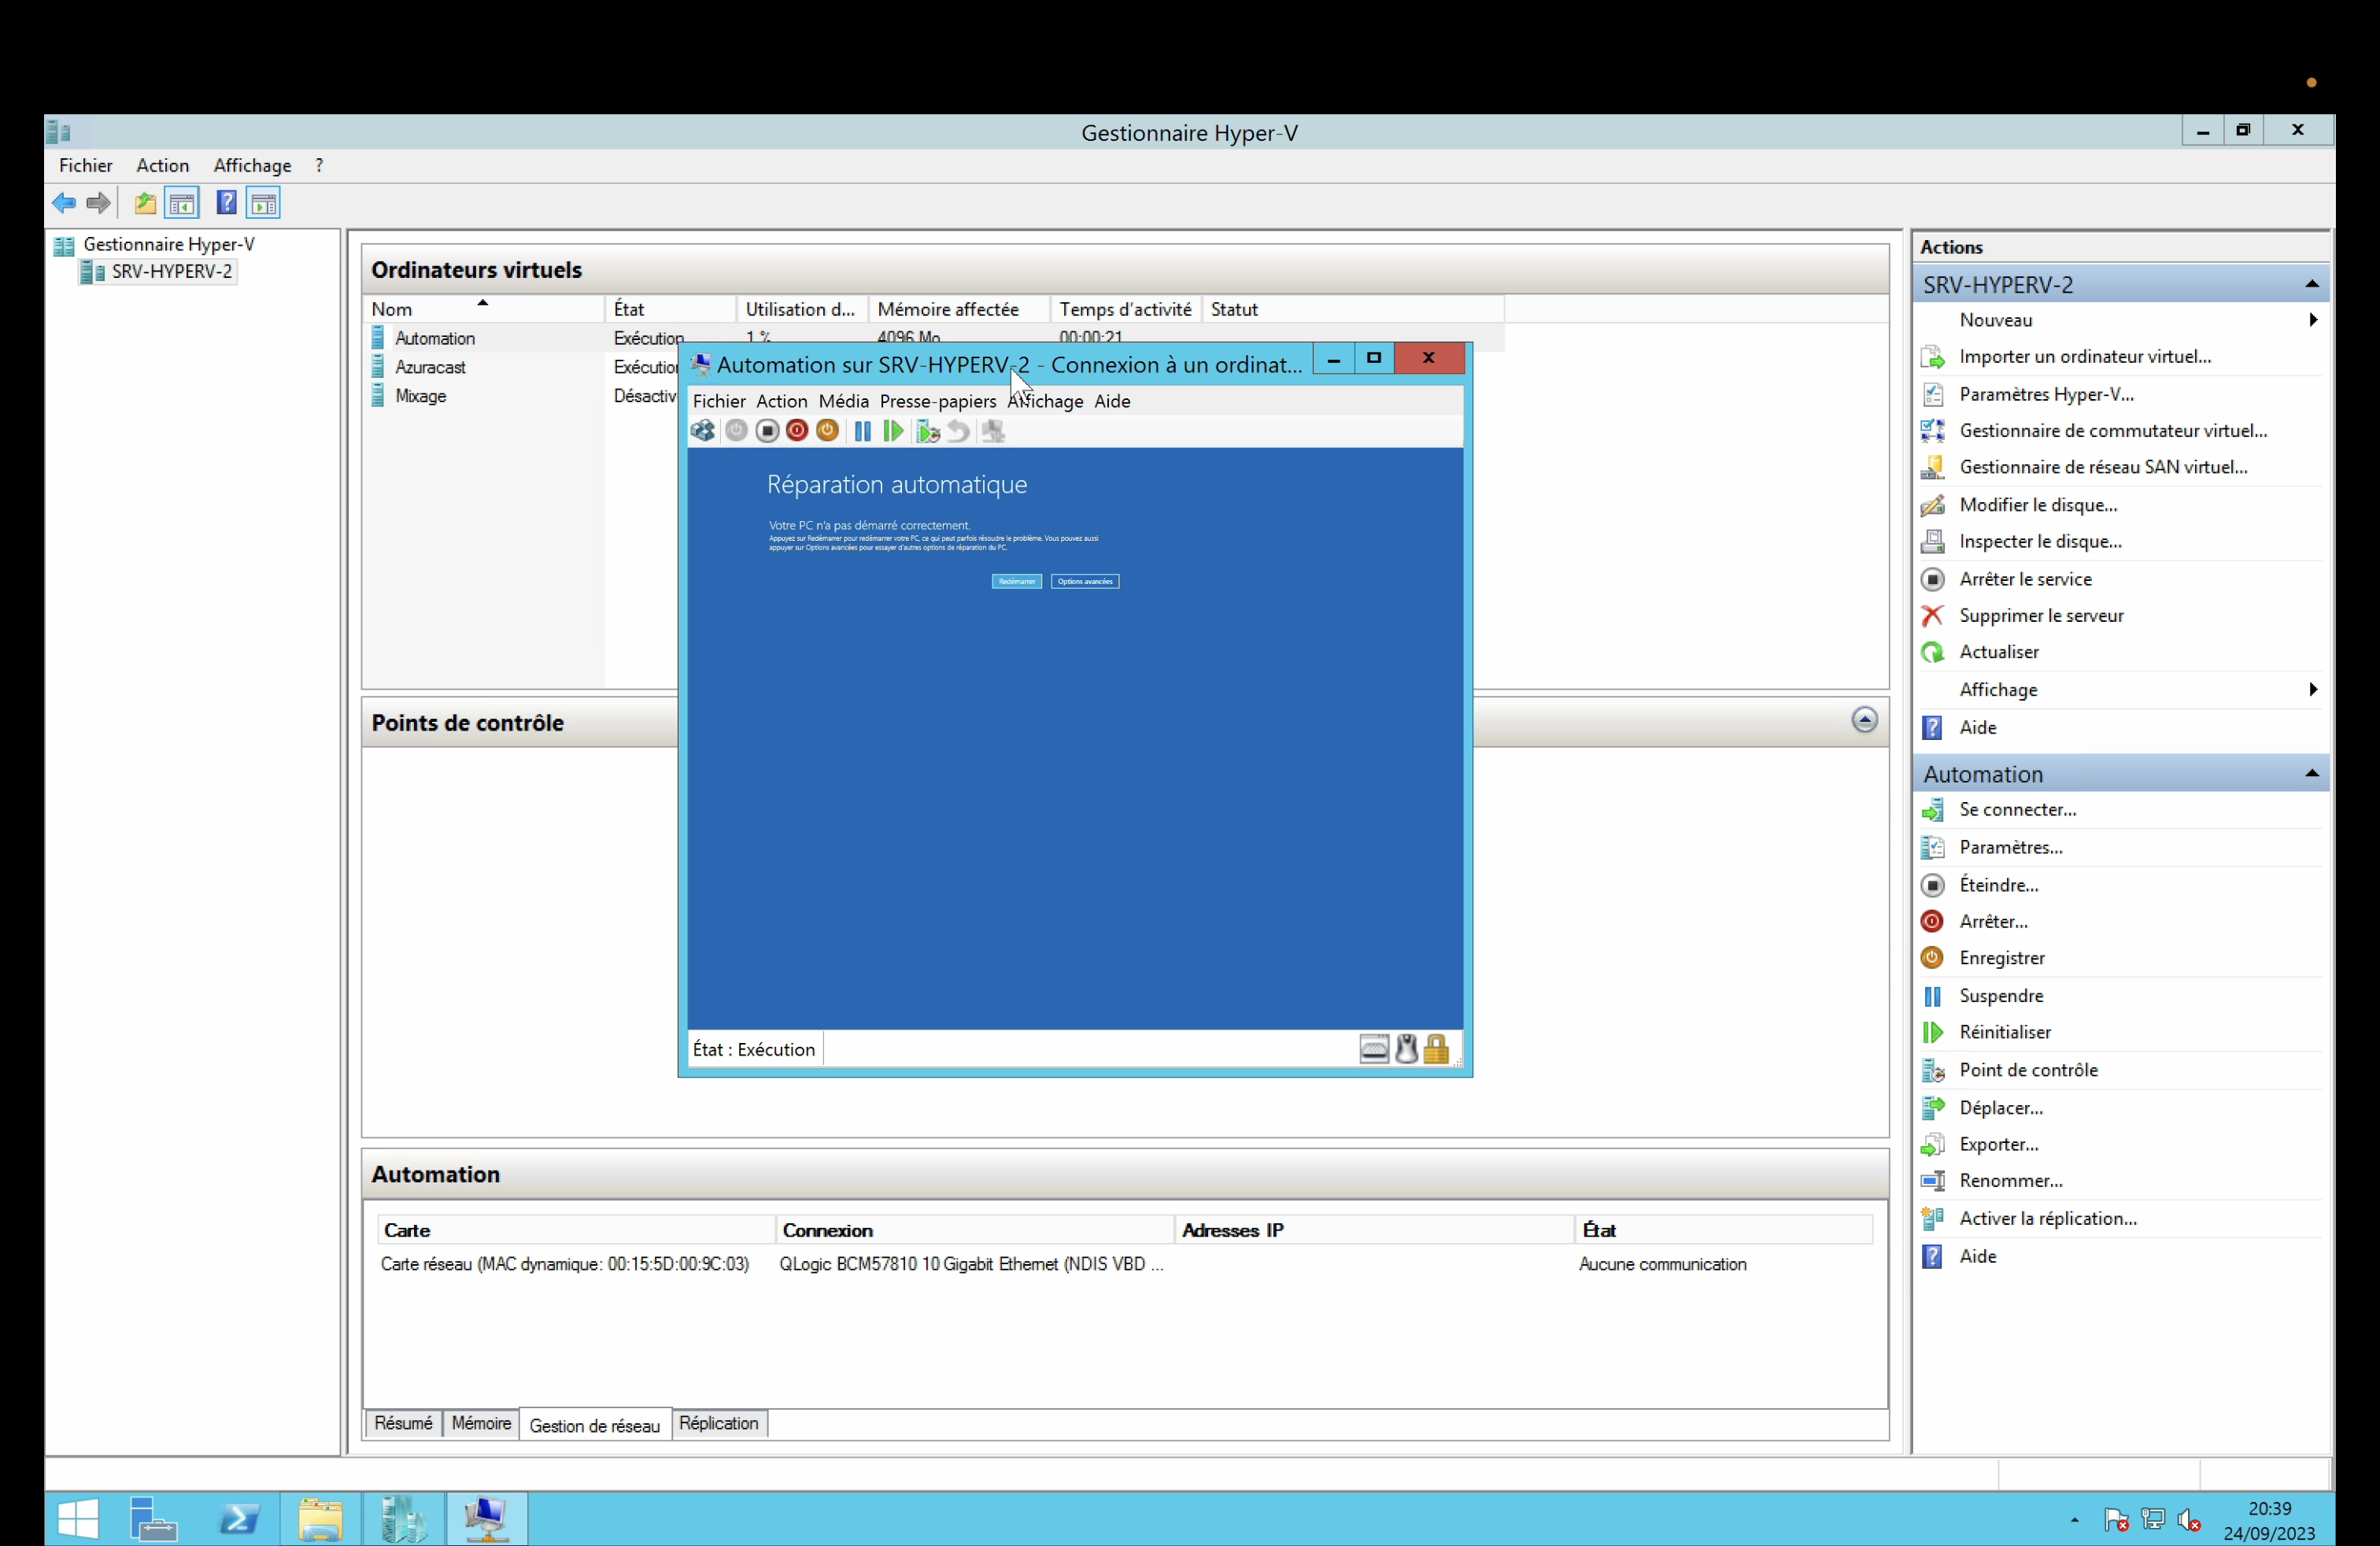Click Se connecter under Automation actions
This screenshot has width=2380, height=1546.
(2017, 810)
